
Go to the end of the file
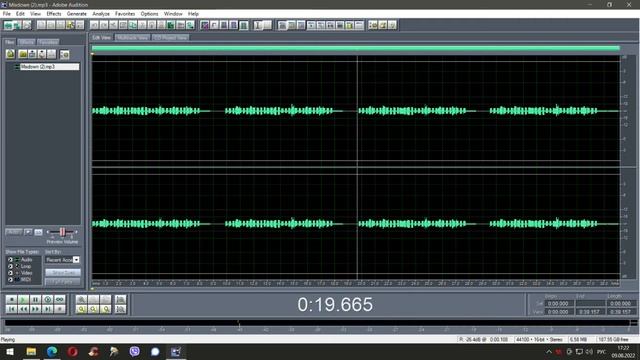click(x=48, y=309)
